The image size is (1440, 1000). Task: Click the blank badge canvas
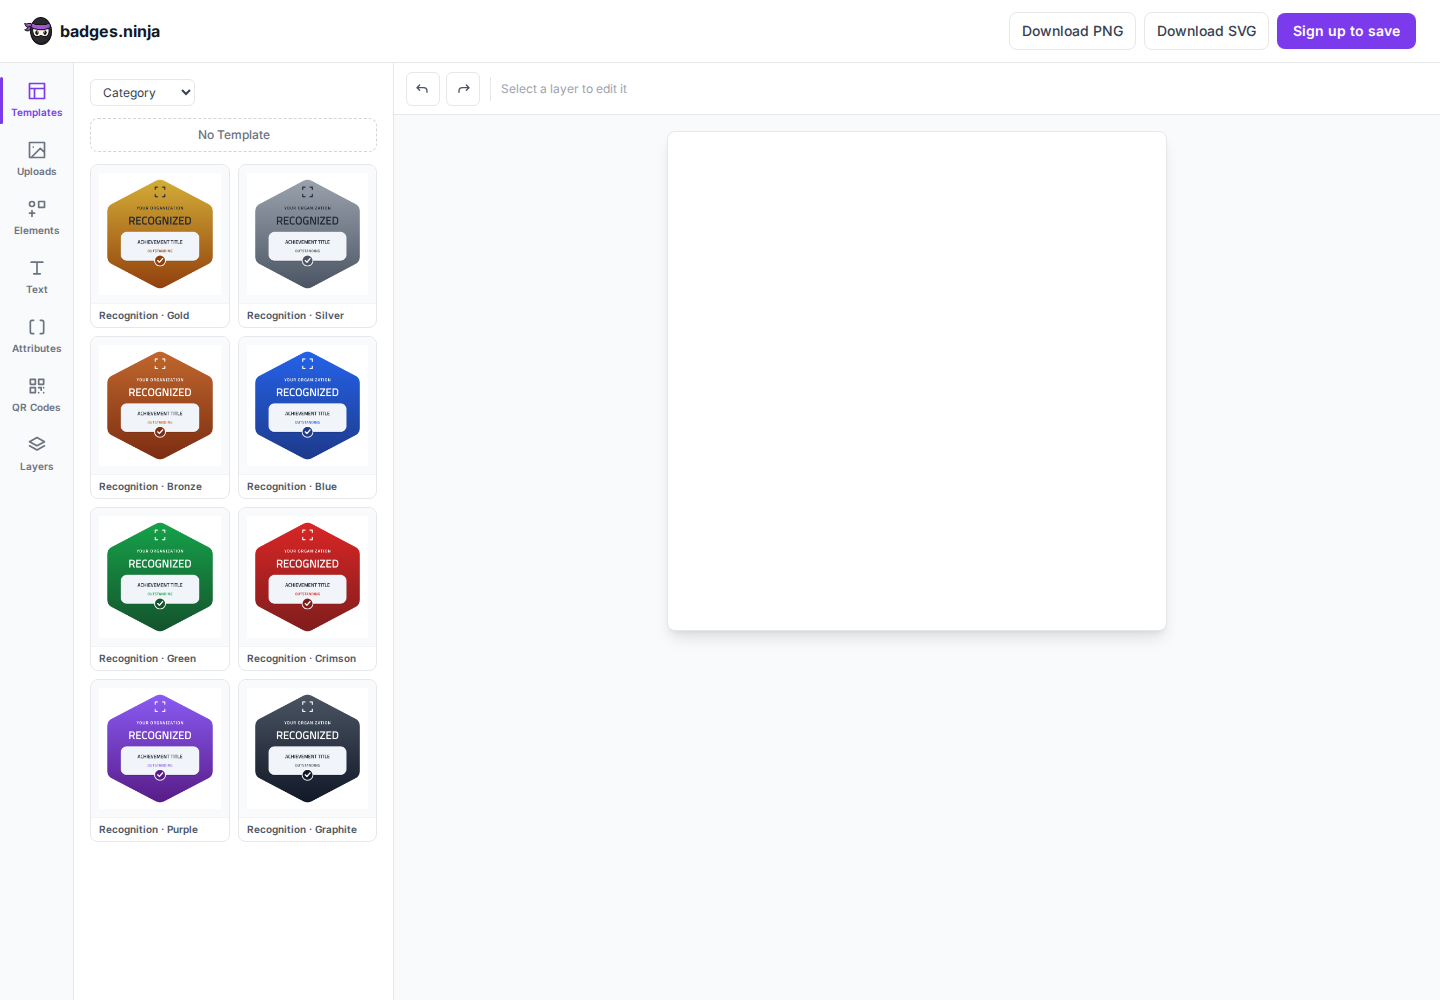[x=917, y=381]
